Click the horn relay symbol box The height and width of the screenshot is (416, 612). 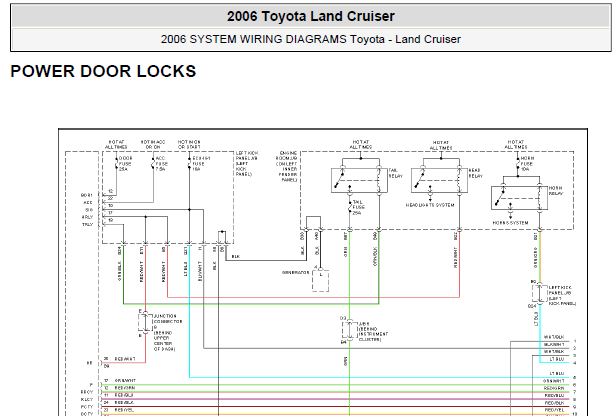tap(519, 198)
